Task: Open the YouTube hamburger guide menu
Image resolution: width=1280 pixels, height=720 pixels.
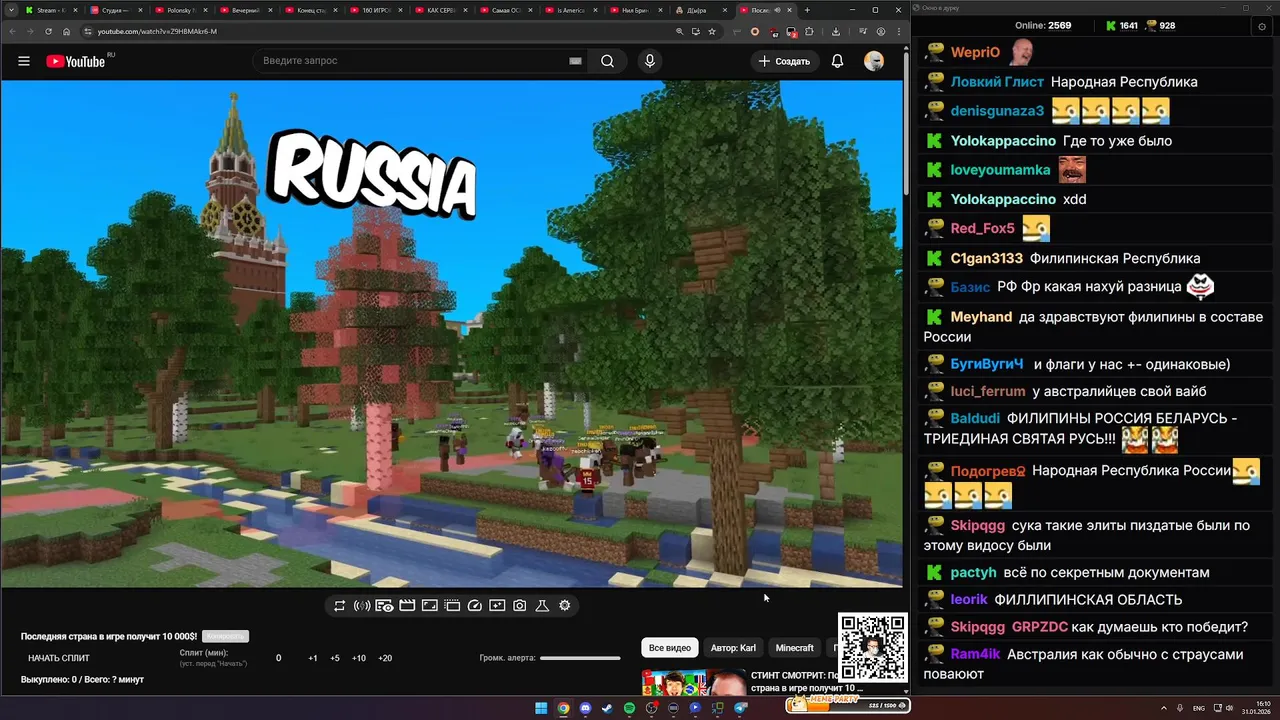Action: [x=24, y=61]
